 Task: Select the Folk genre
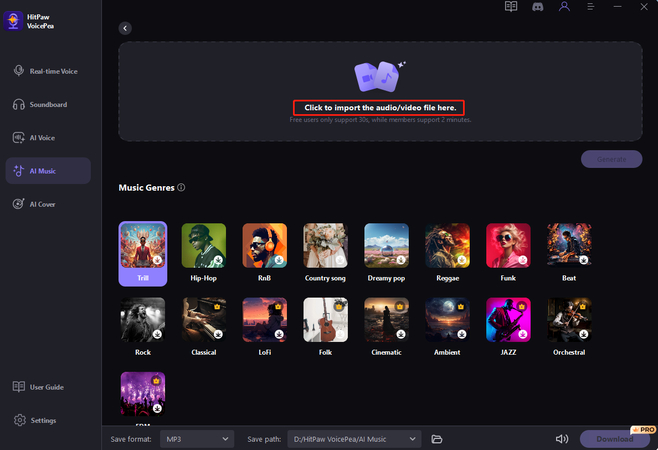(325, 327)
